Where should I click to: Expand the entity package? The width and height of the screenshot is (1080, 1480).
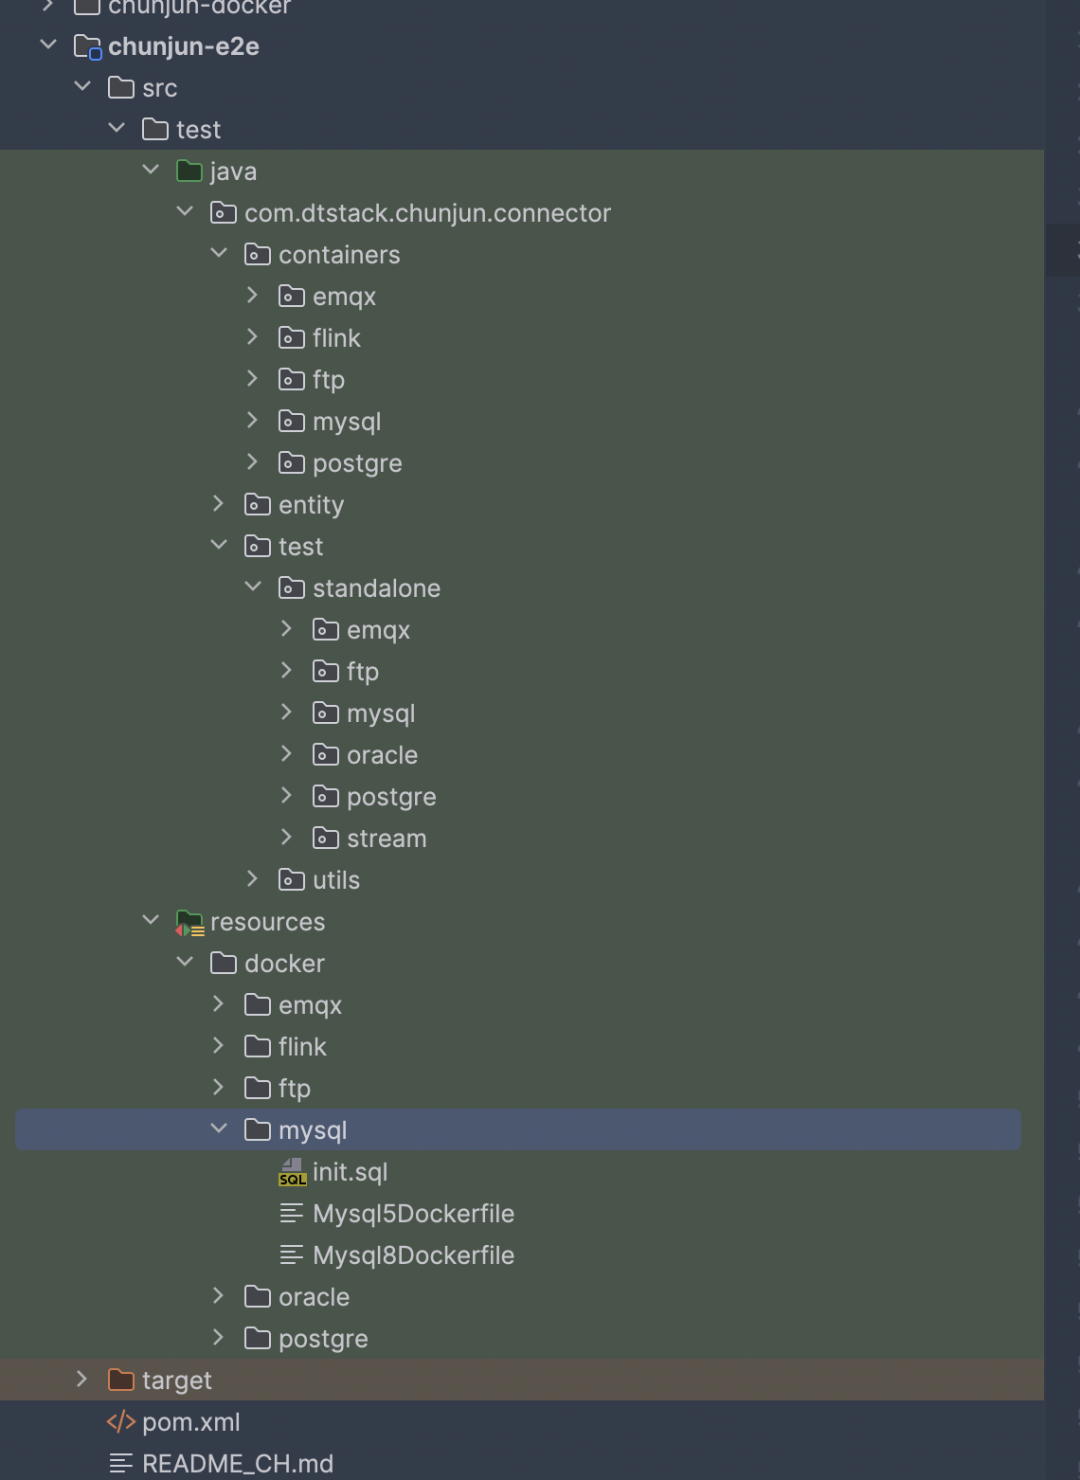tap(219, 504)
